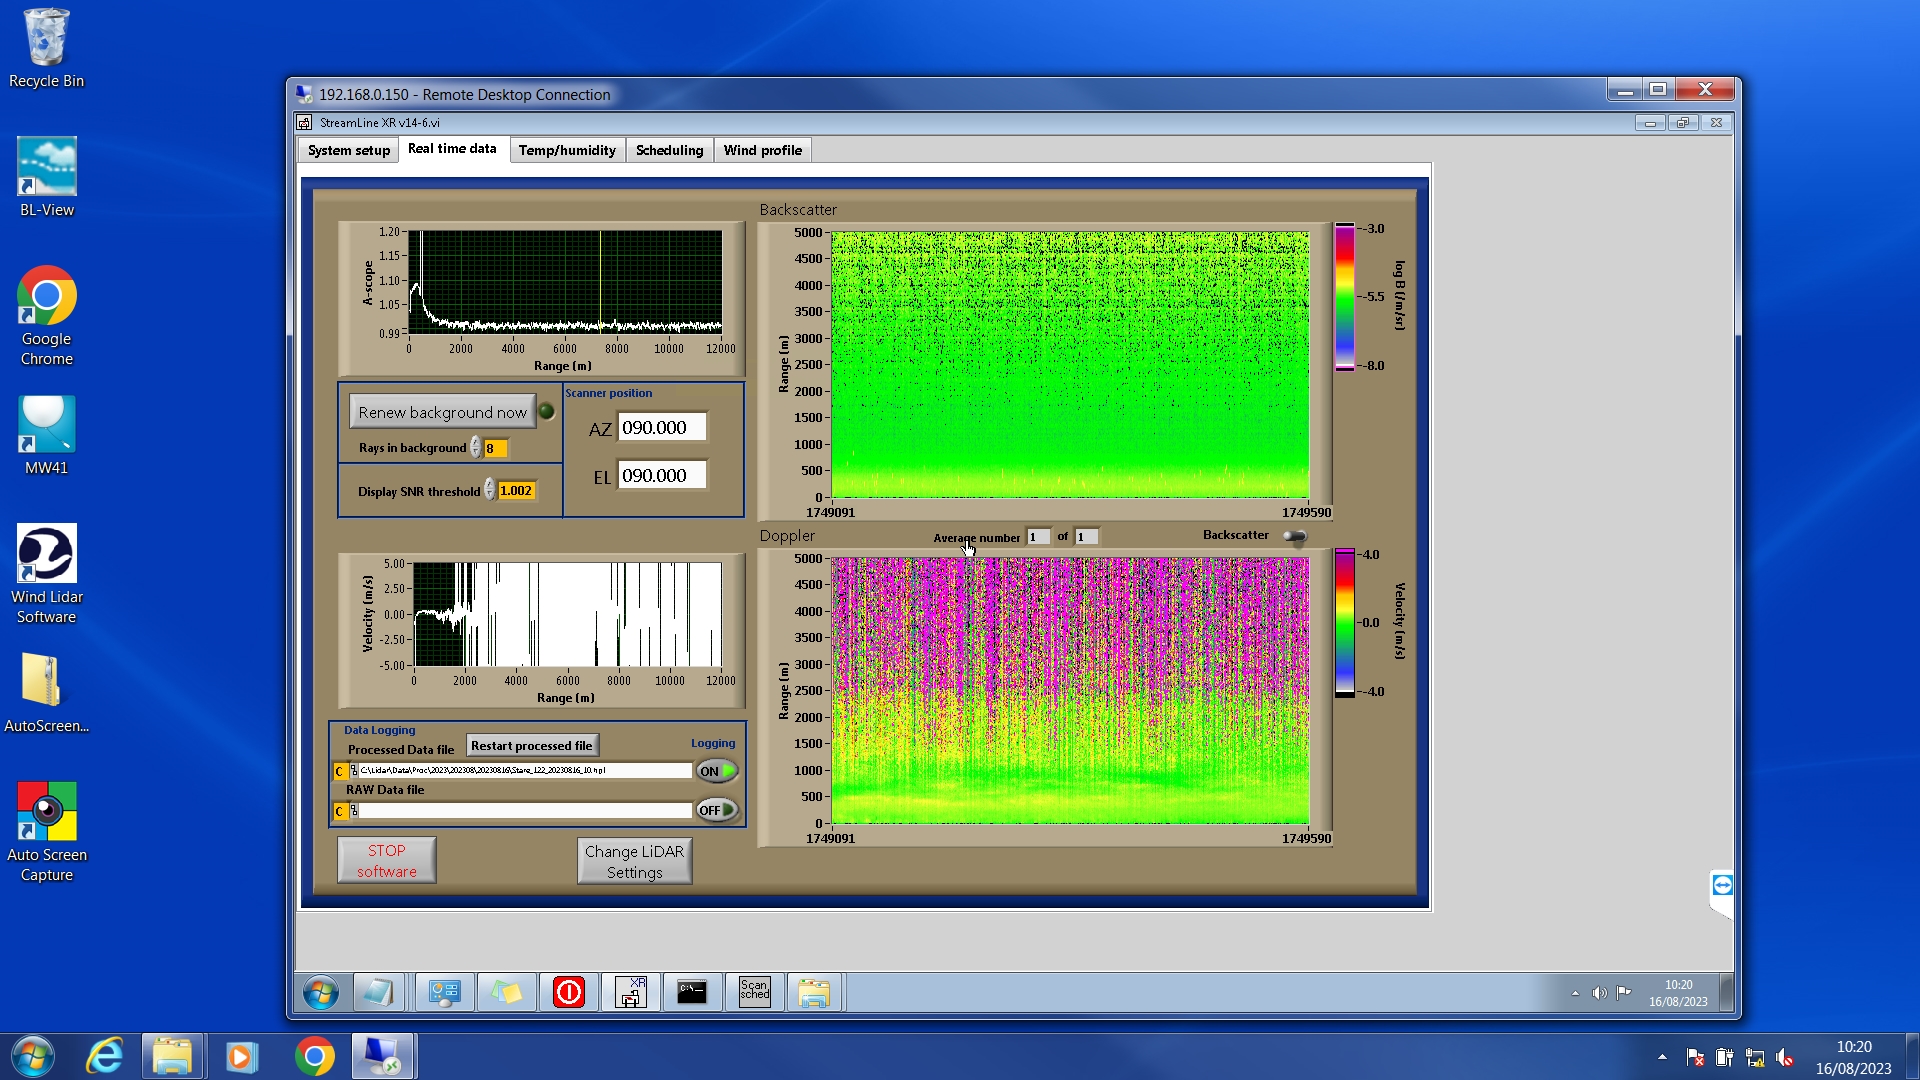Toggle processed data logging ON switch
The image size is (1920, 1080).
click(717, 771)
